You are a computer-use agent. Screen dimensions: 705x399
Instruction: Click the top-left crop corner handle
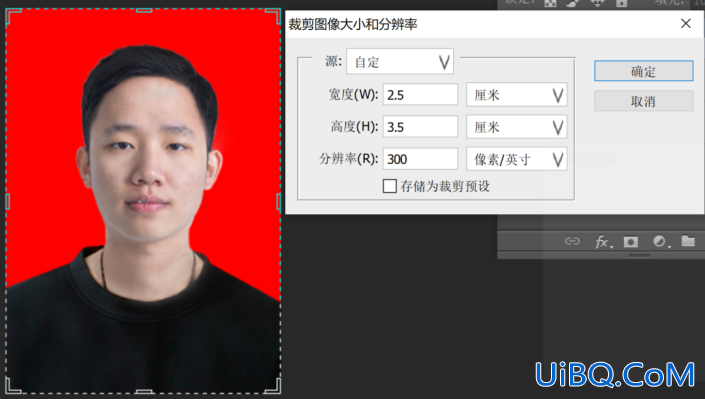[x=13, y=17]
